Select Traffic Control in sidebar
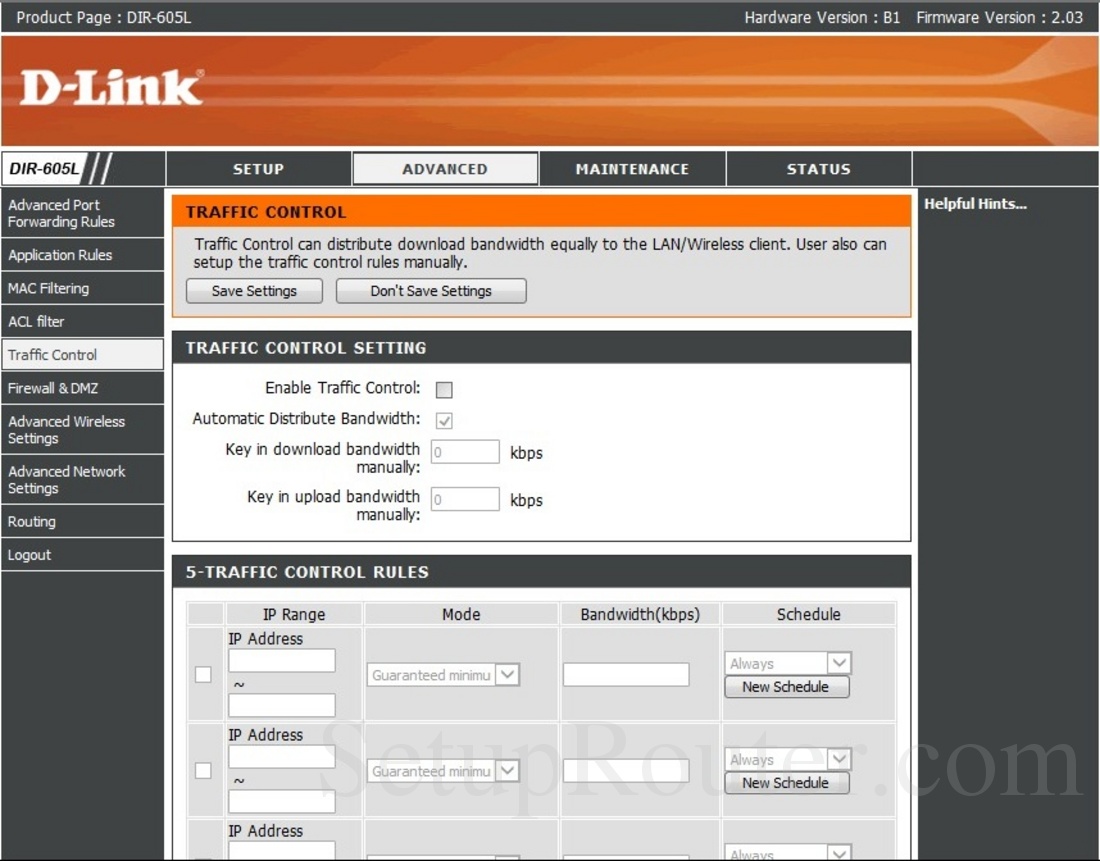 tap(82, 355)
